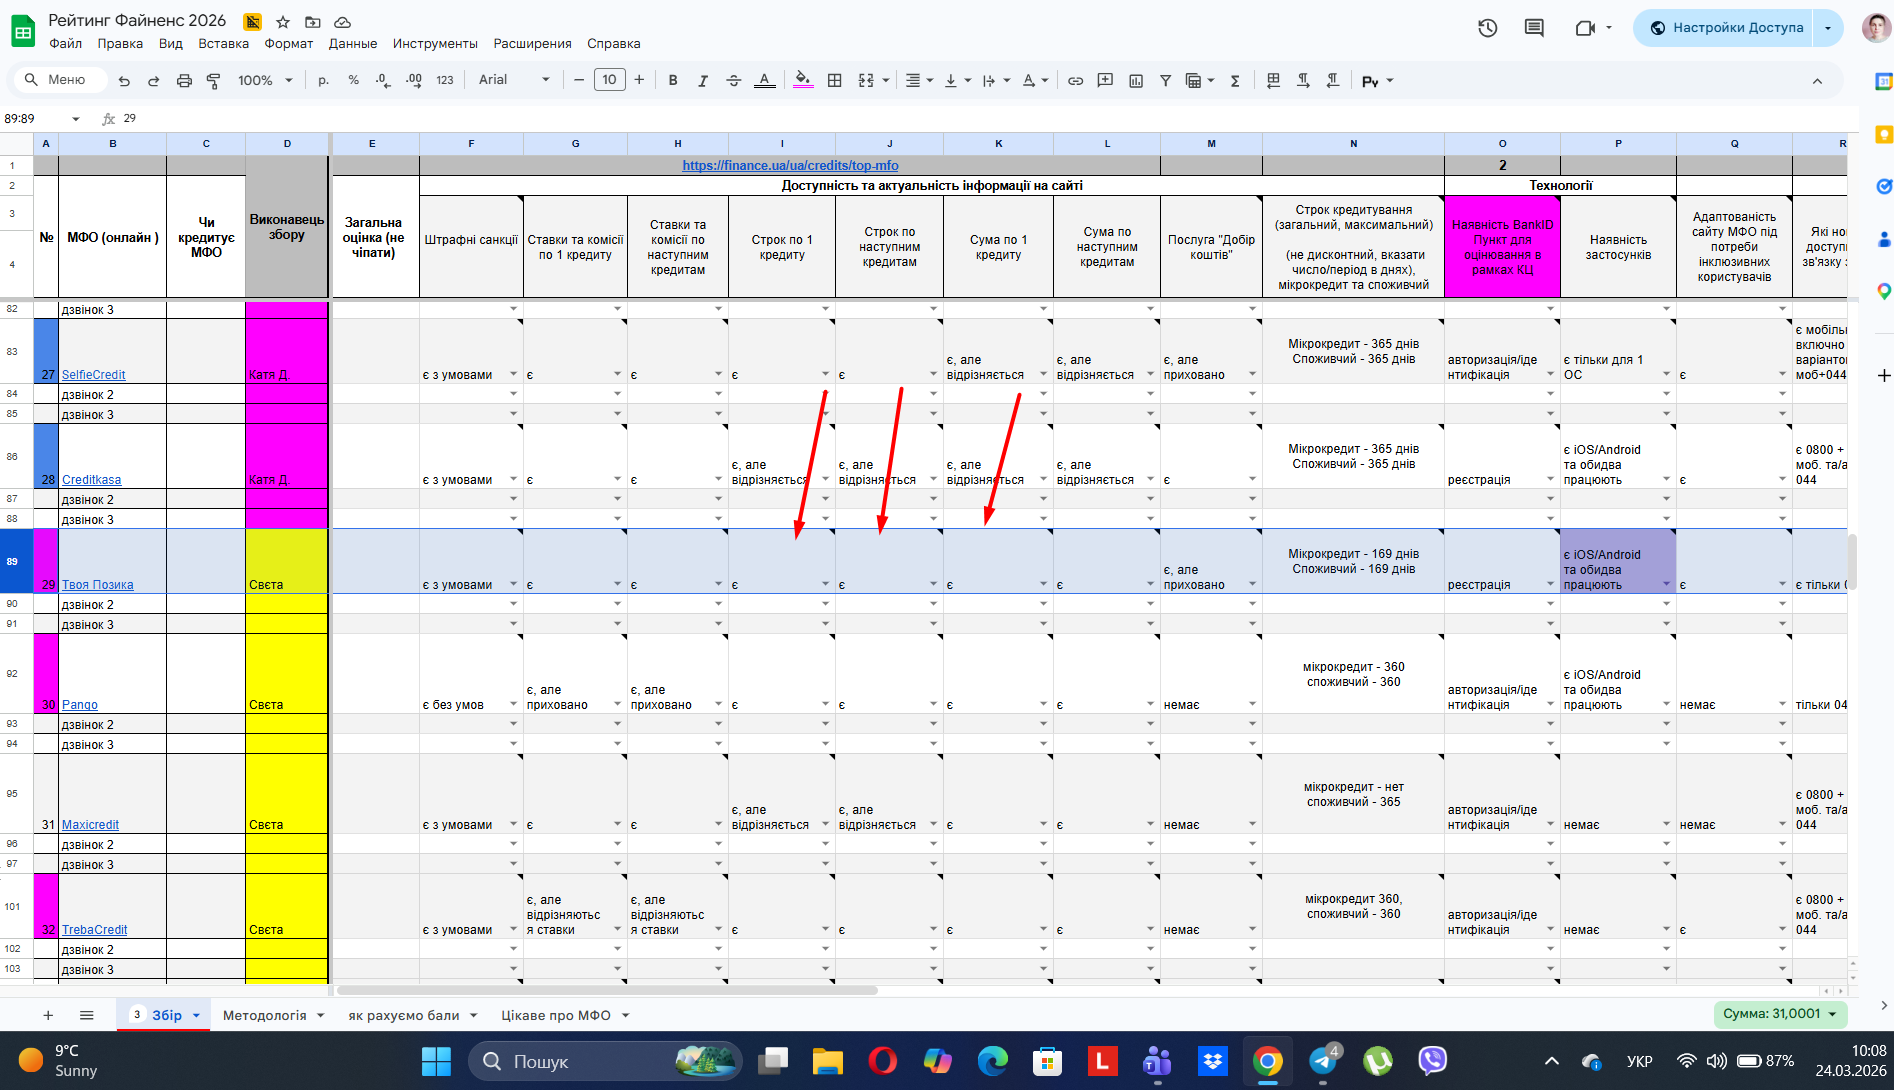1894x1090 pixels.
Task: Move document to a folder
Action: click(x=313, y=22)
